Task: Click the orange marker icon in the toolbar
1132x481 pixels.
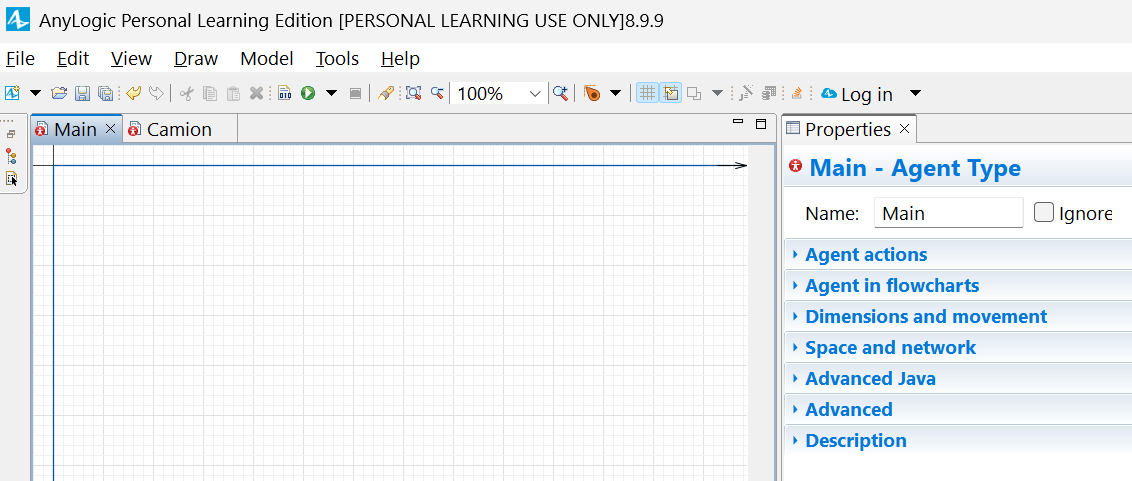Action: pyautogui.click(x=592, y=93)
